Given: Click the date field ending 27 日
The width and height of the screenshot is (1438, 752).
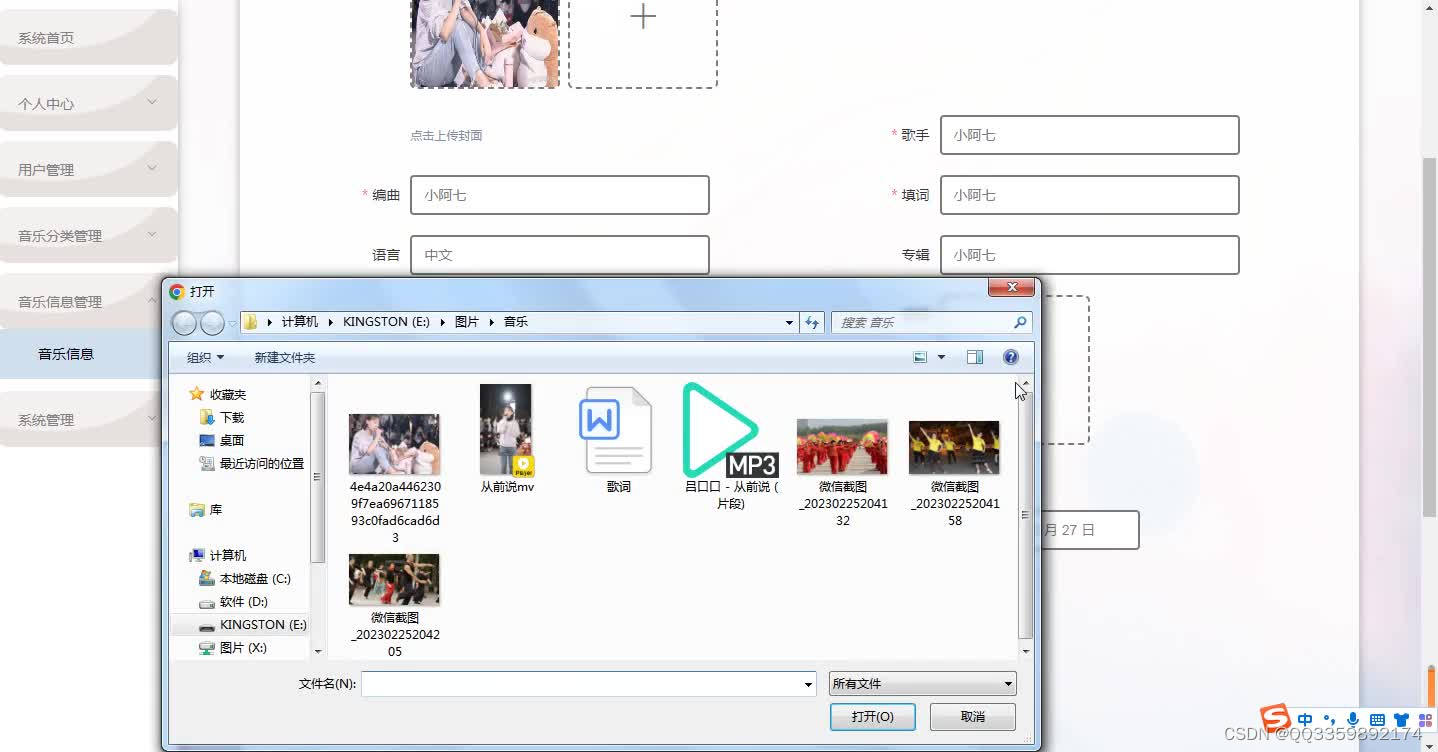Looking at the screenshot, I should 1089,530.
